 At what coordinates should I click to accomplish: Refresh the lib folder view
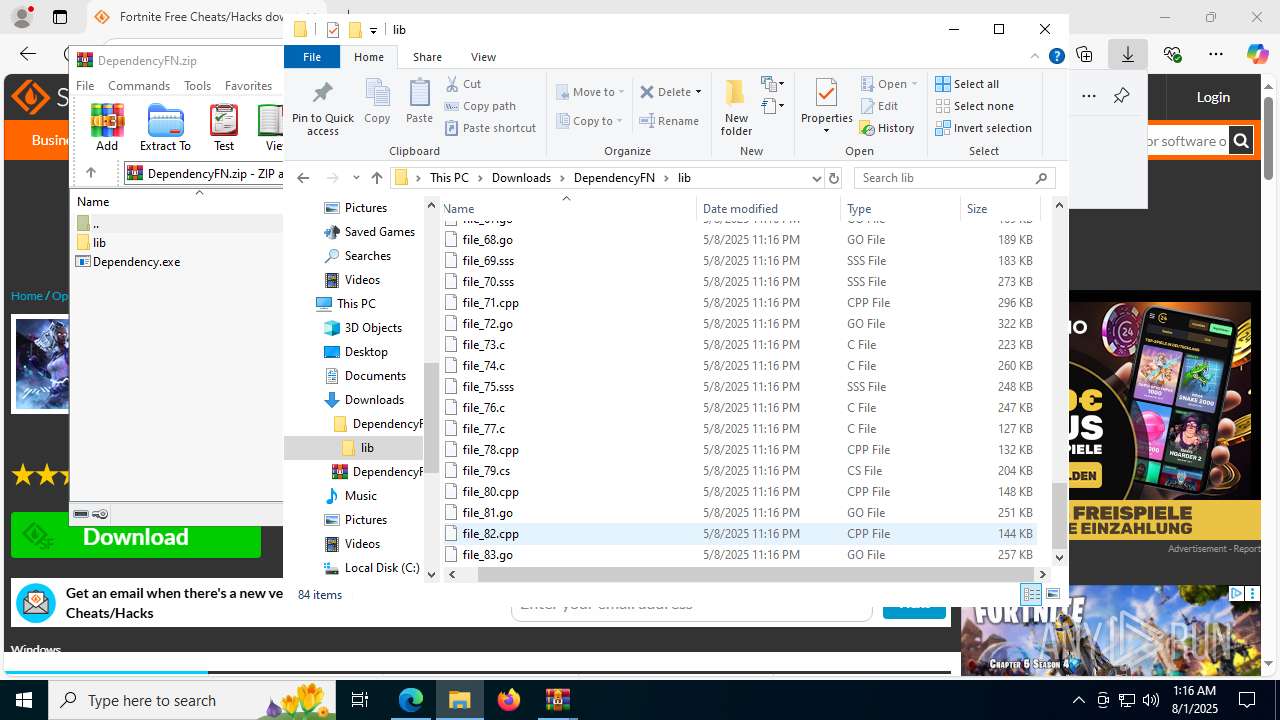(834, 178)
